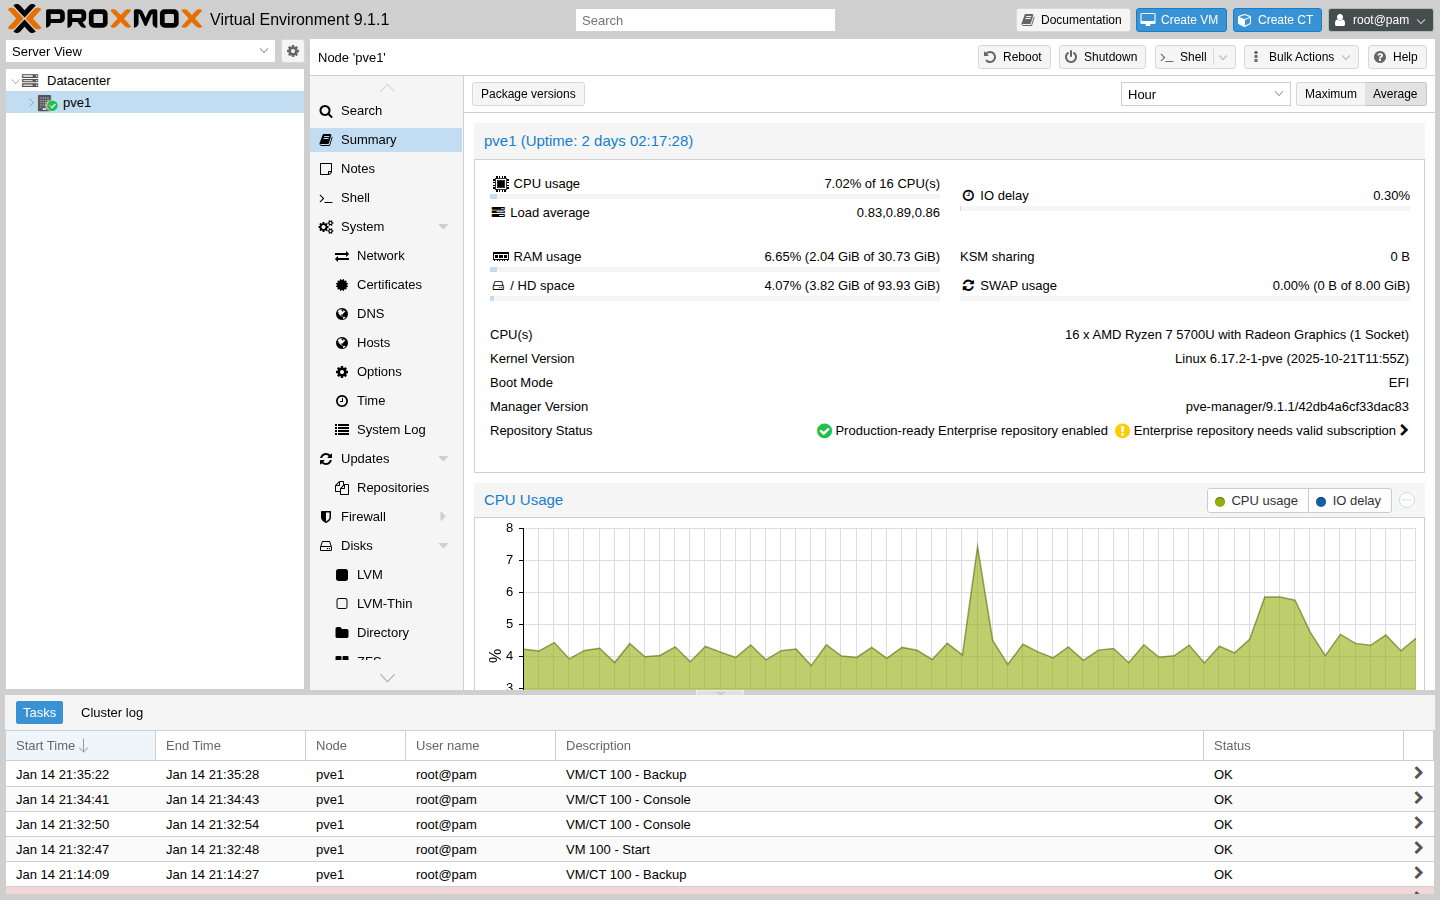
Task: Open the Hour time range dropdown
Action: pyautogui.click(x=1205, y=93)
